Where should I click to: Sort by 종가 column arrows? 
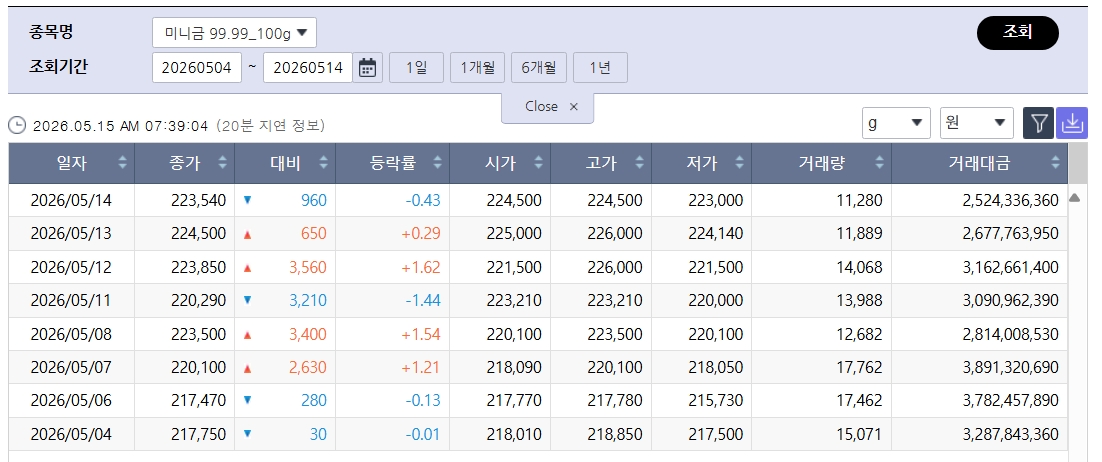223,163
